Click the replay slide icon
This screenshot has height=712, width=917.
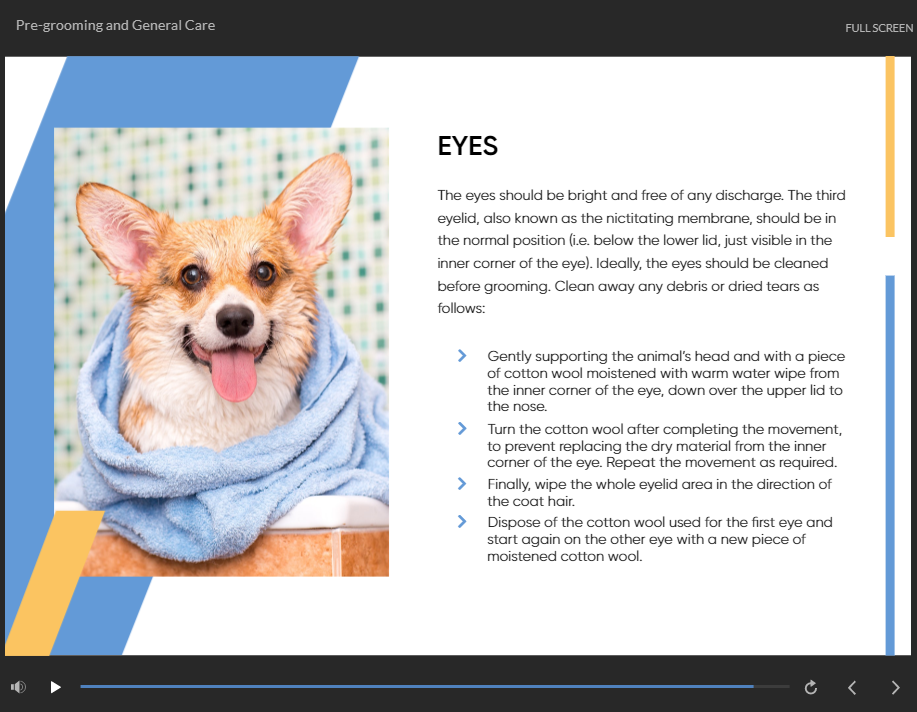point(811,687)
